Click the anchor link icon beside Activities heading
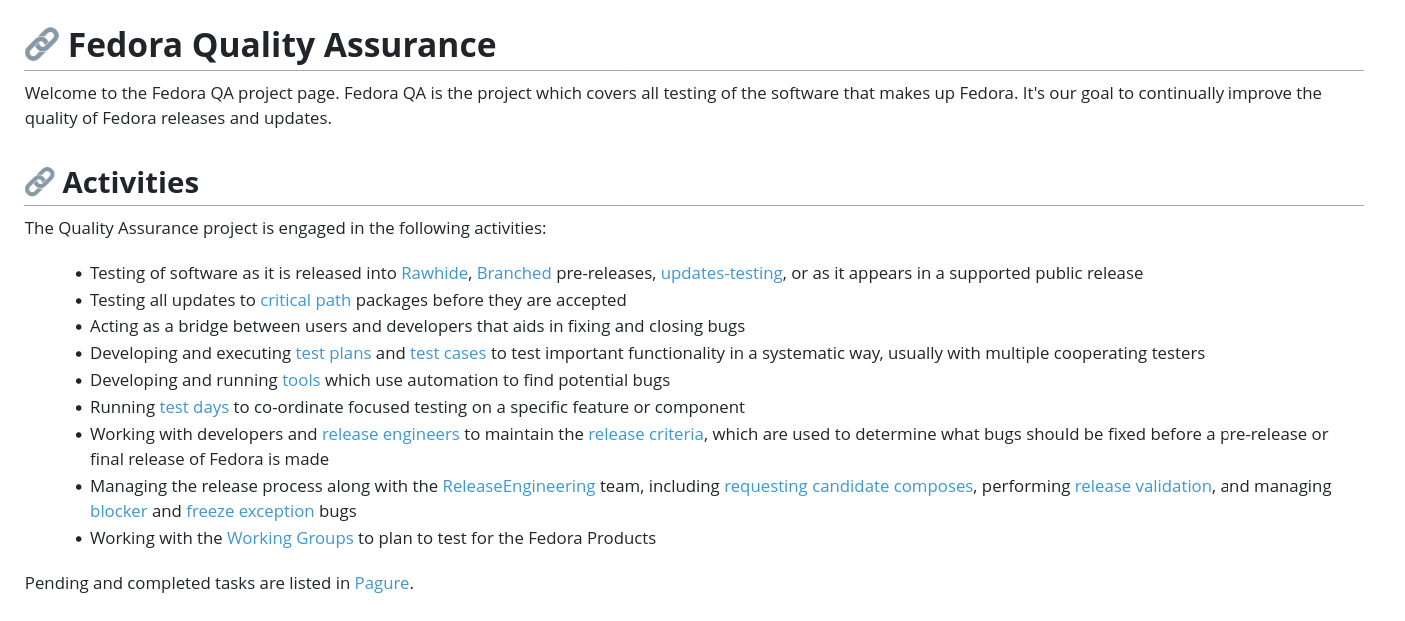Viewport: 1405px width, 621px height. point(40,182)
